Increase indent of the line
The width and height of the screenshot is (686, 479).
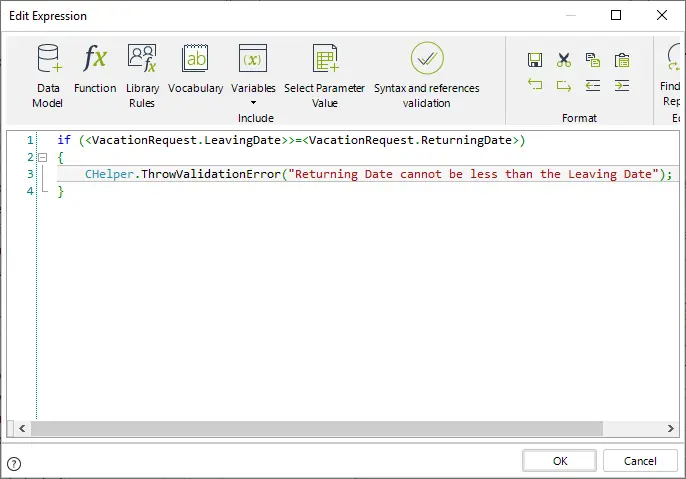(622, 85)
